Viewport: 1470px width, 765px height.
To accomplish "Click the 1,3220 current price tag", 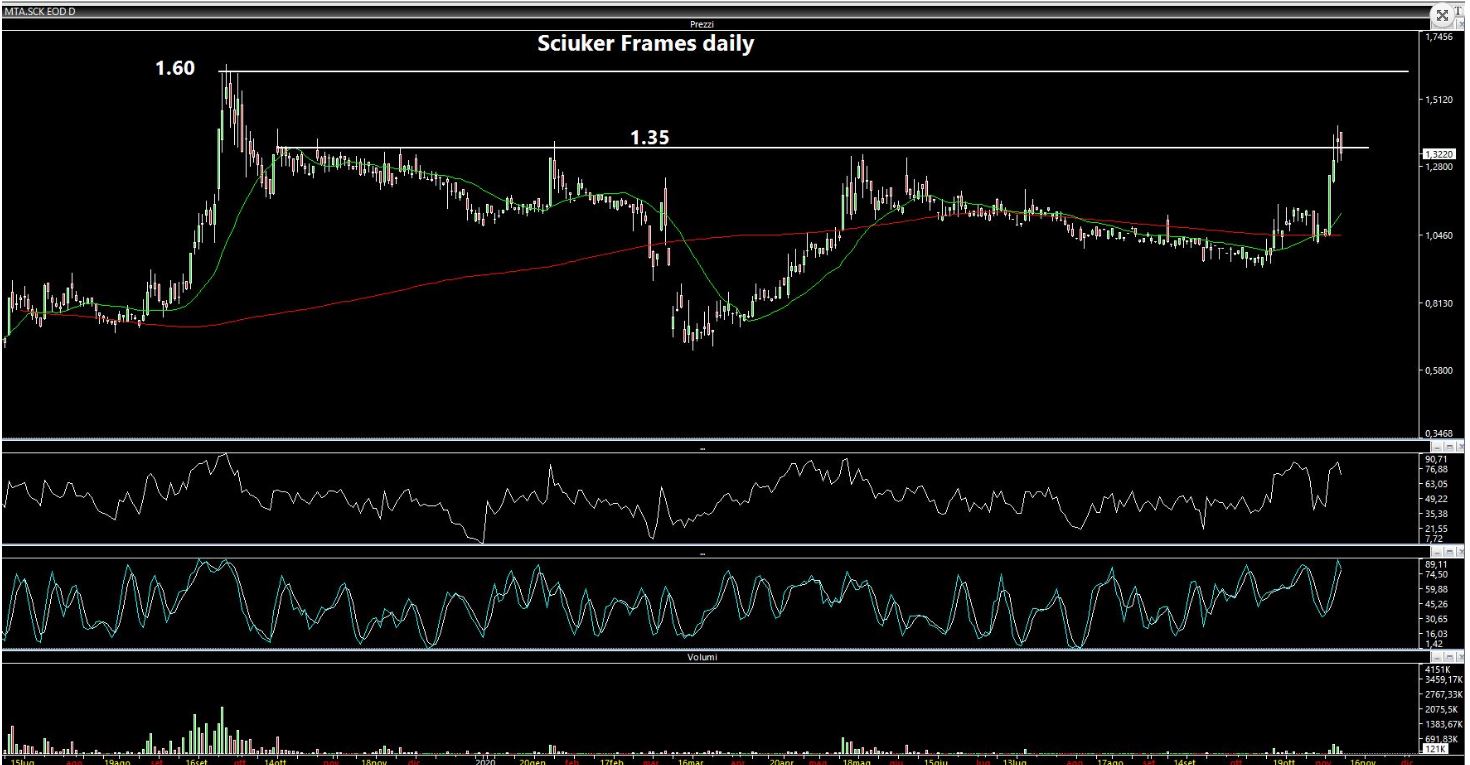I will tap(1440, 154).
